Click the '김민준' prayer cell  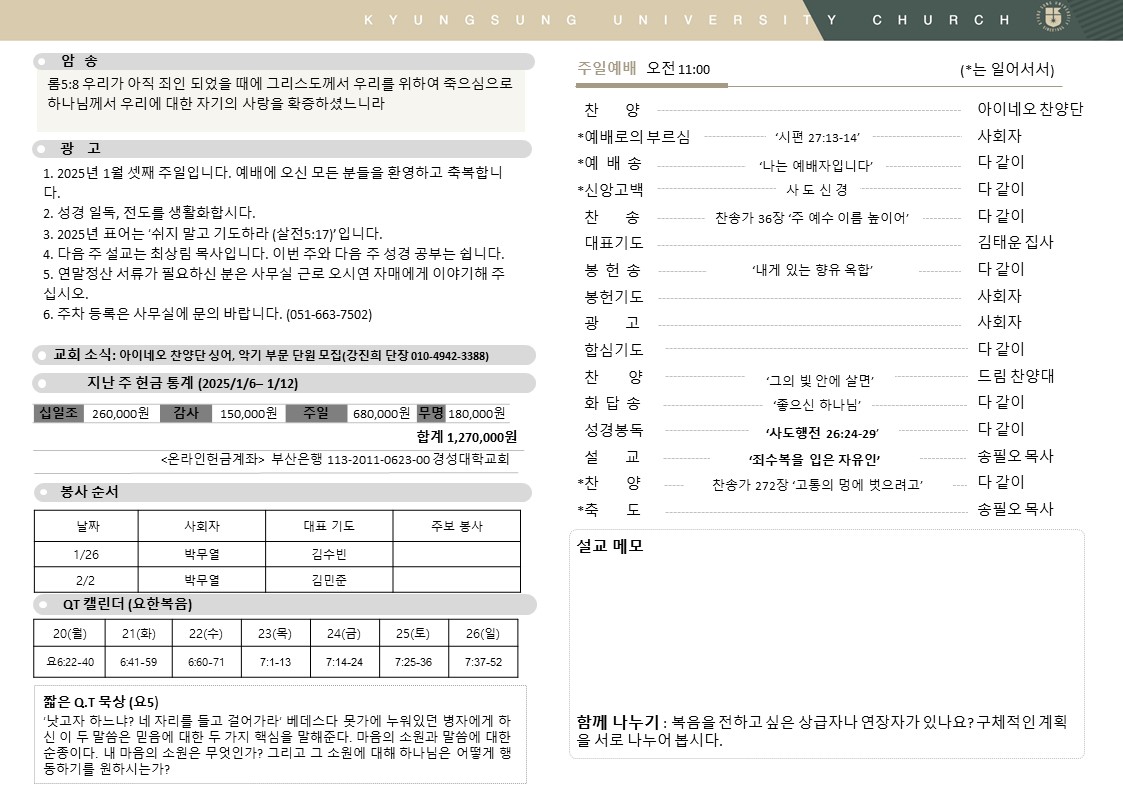pos(329,581)
